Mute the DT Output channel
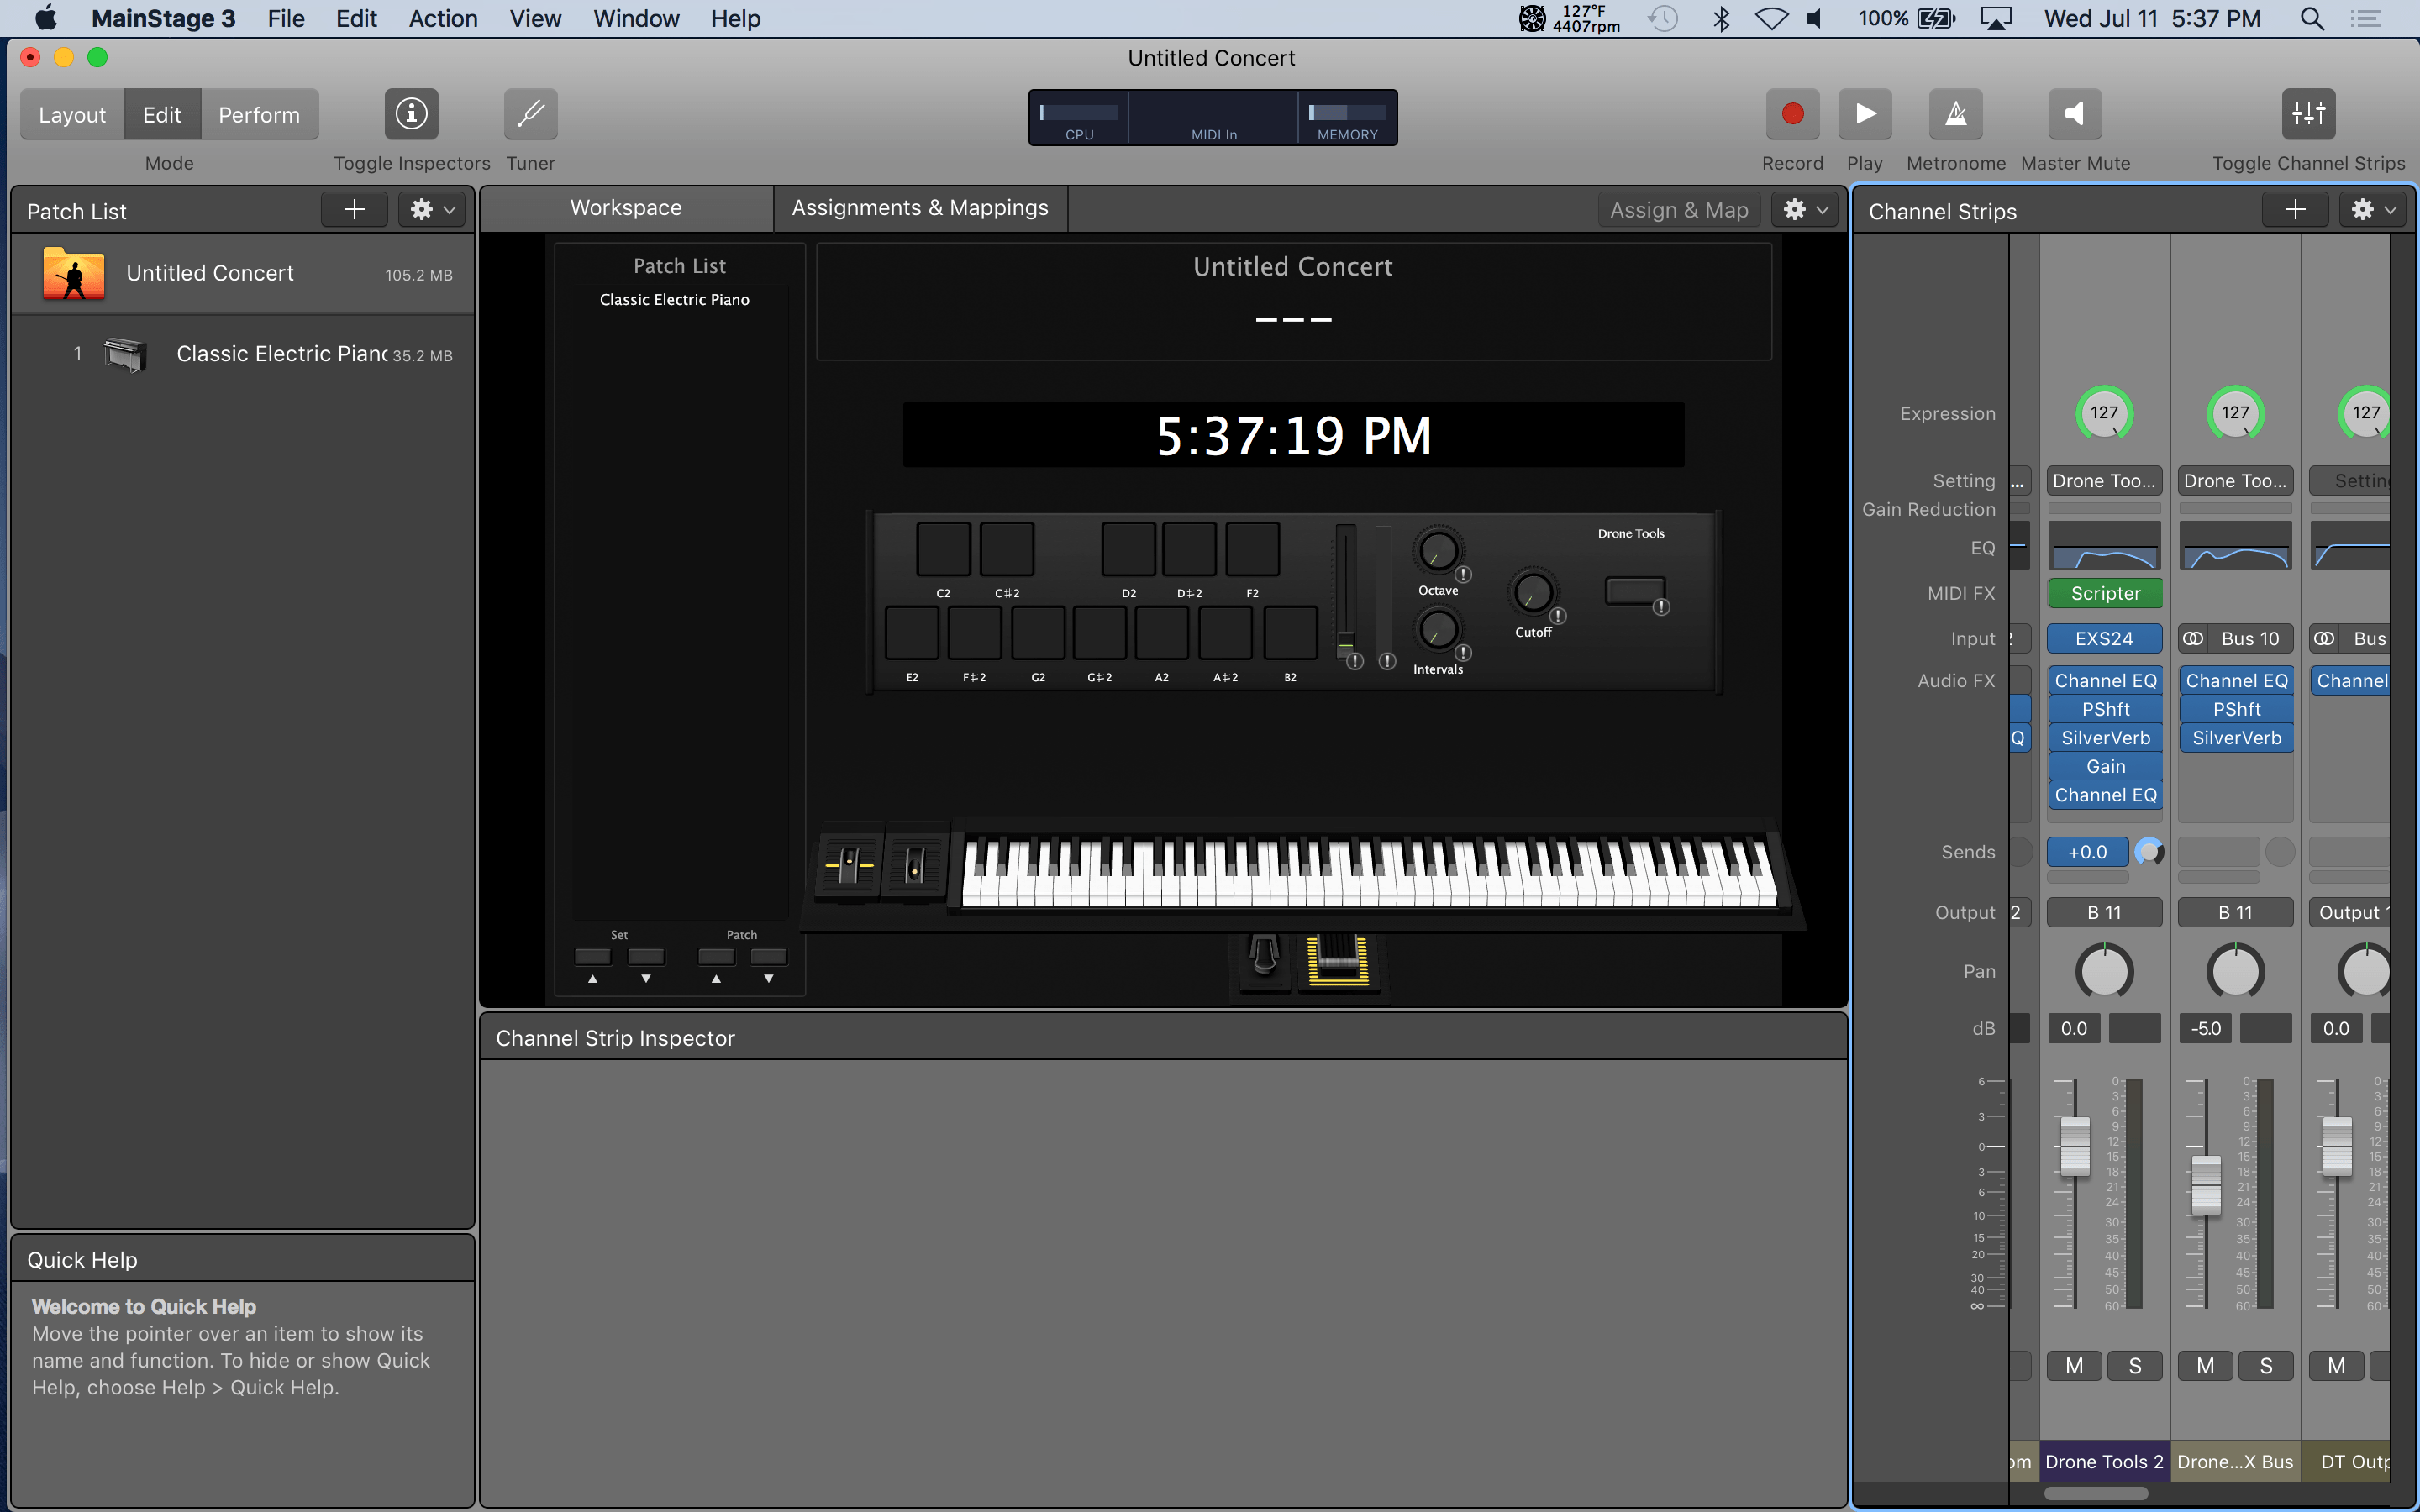 (x=2337, y=1365)
